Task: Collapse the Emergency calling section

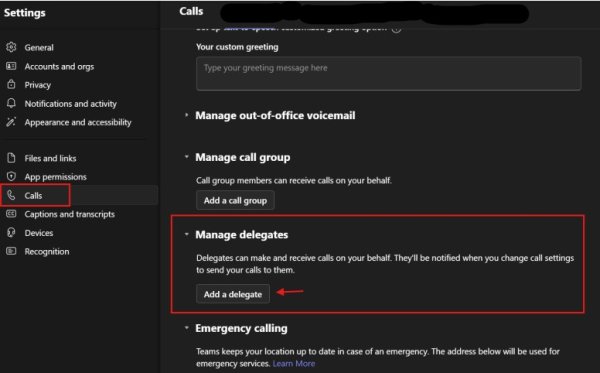Action: click(186, 328)
